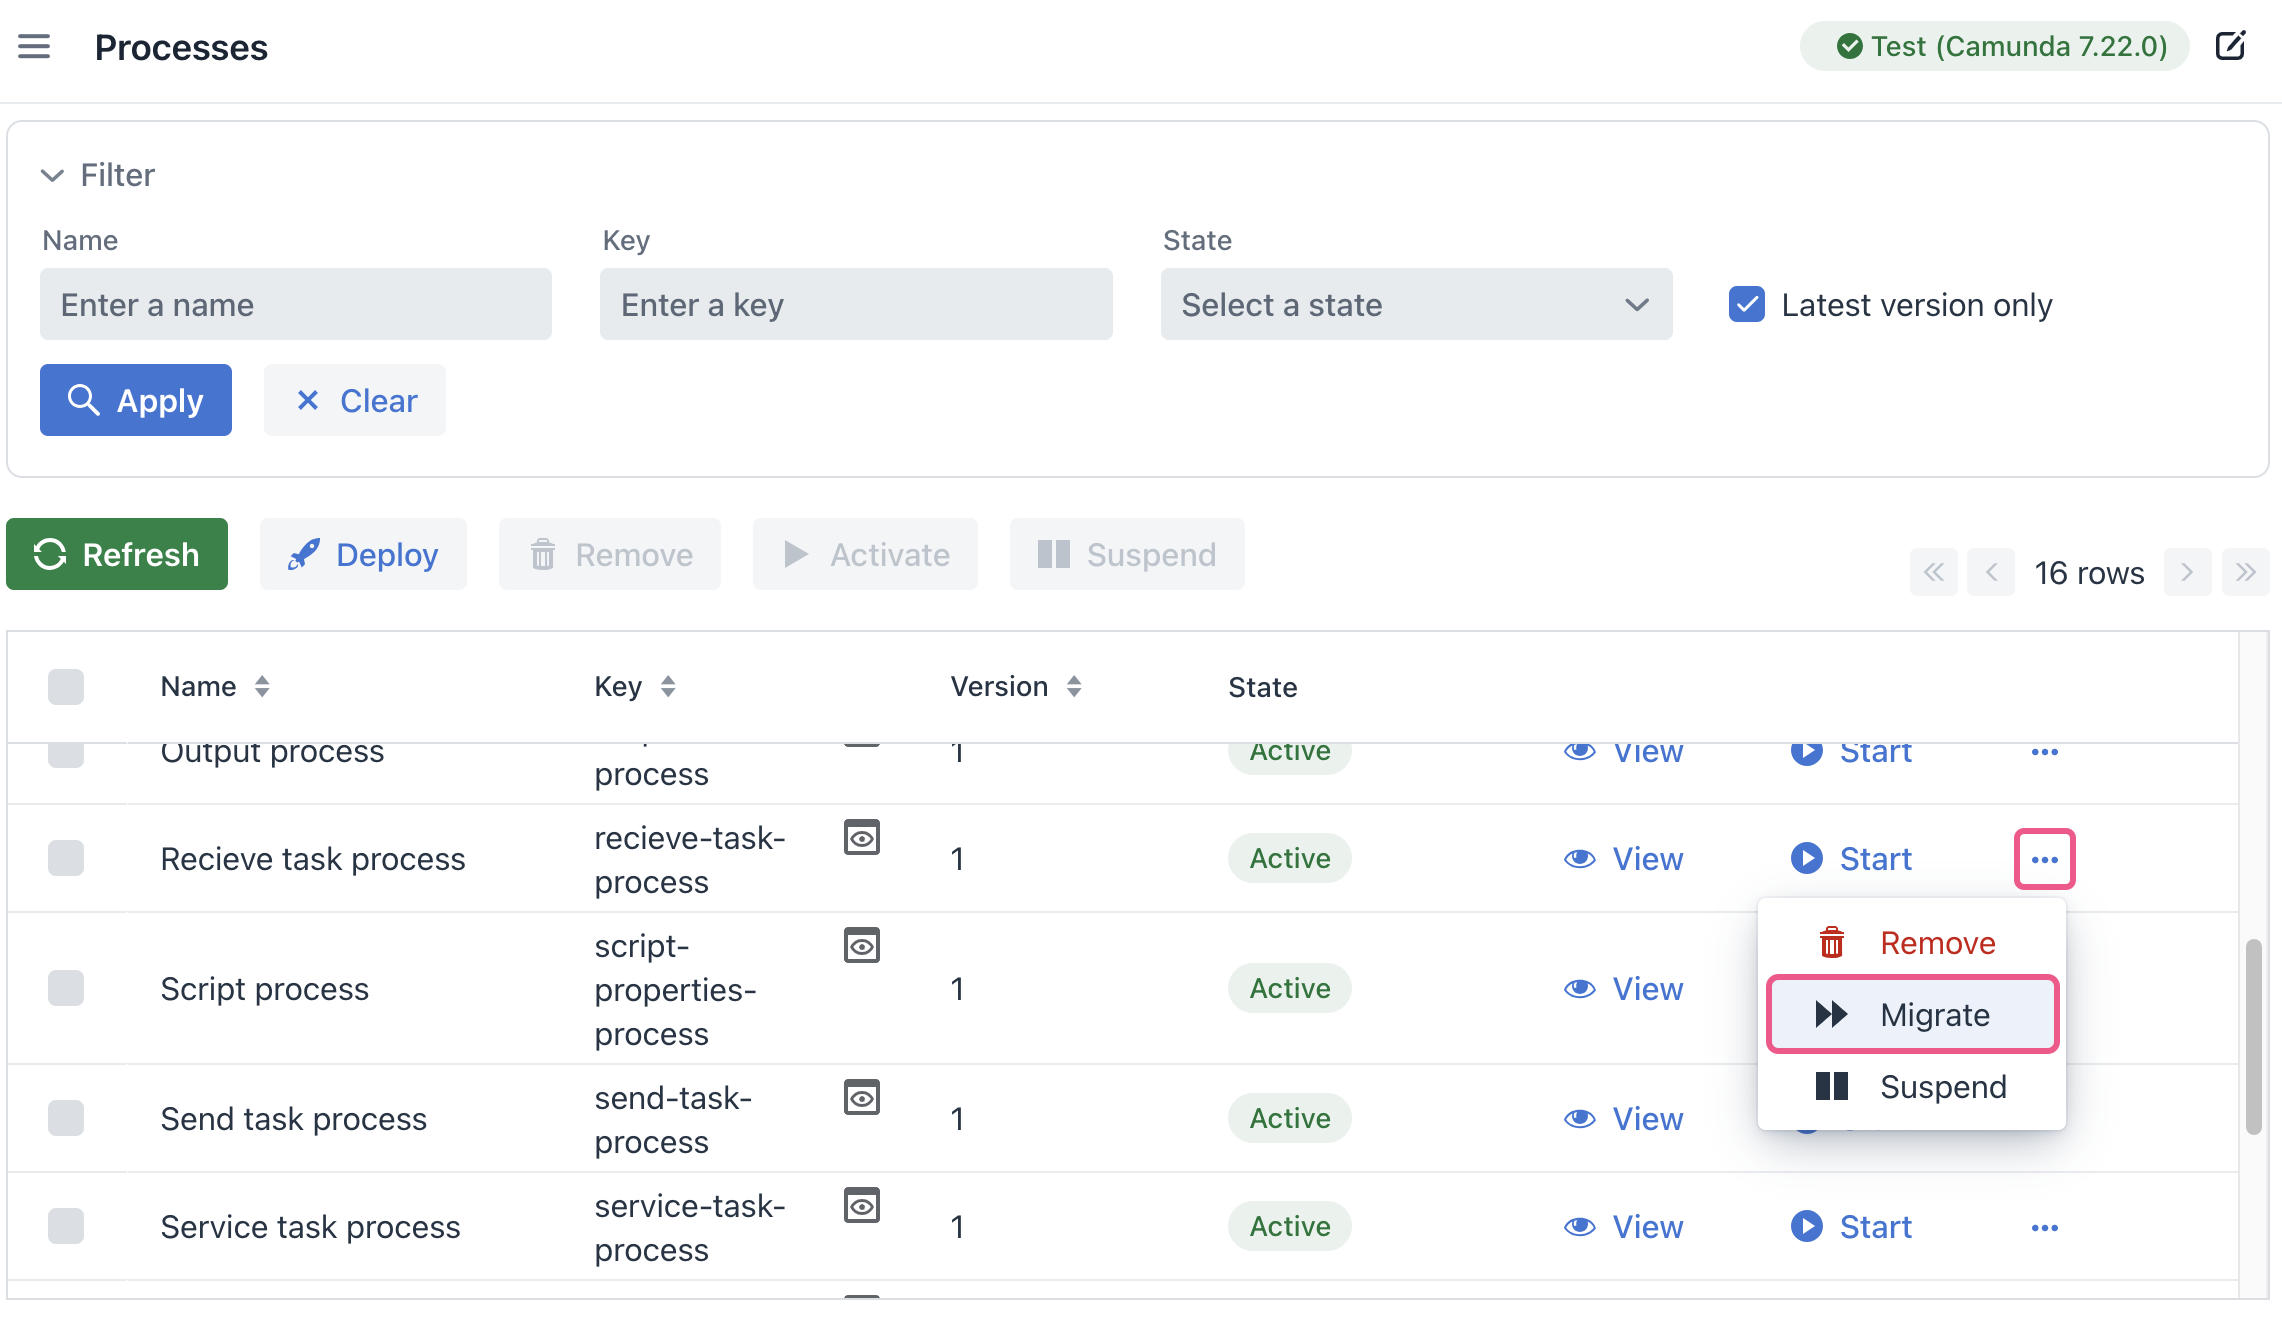Viewport: 2282px width, 1320px height.
Task: Open diagram preview icon for send-task-process
Action: tap(861, 1097)
